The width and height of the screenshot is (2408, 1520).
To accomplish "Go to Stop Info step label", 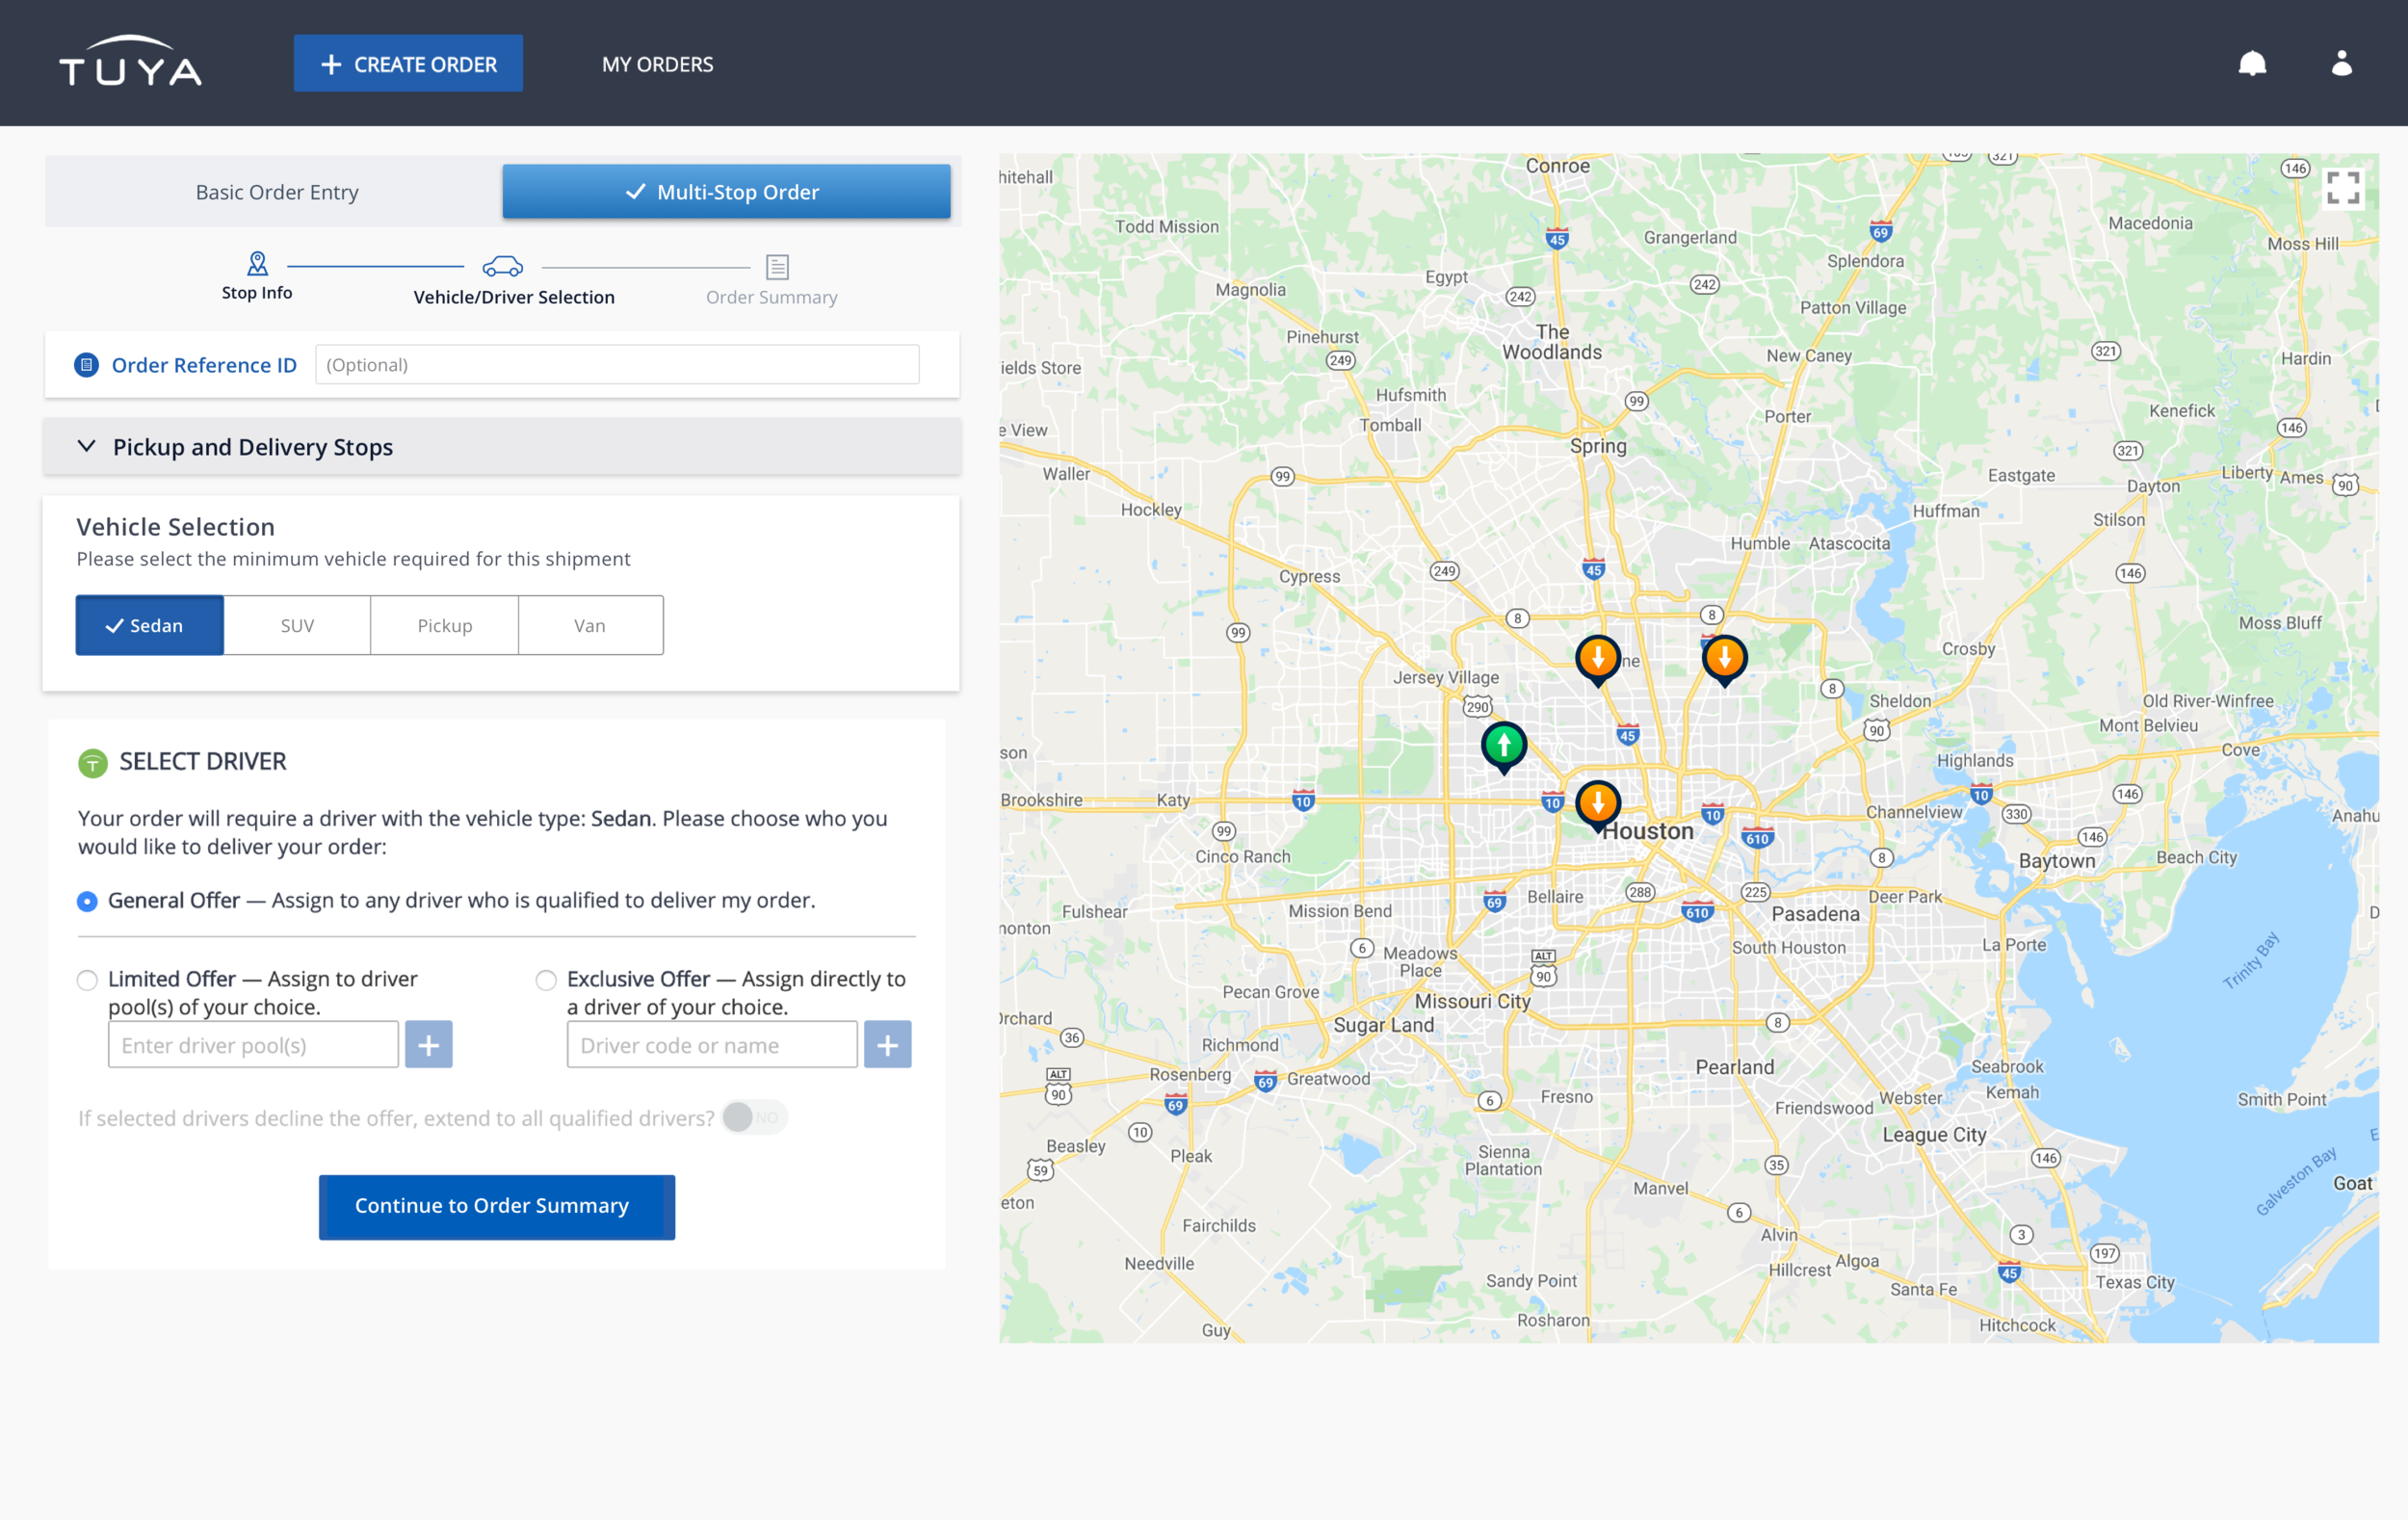I will point(257,293).
